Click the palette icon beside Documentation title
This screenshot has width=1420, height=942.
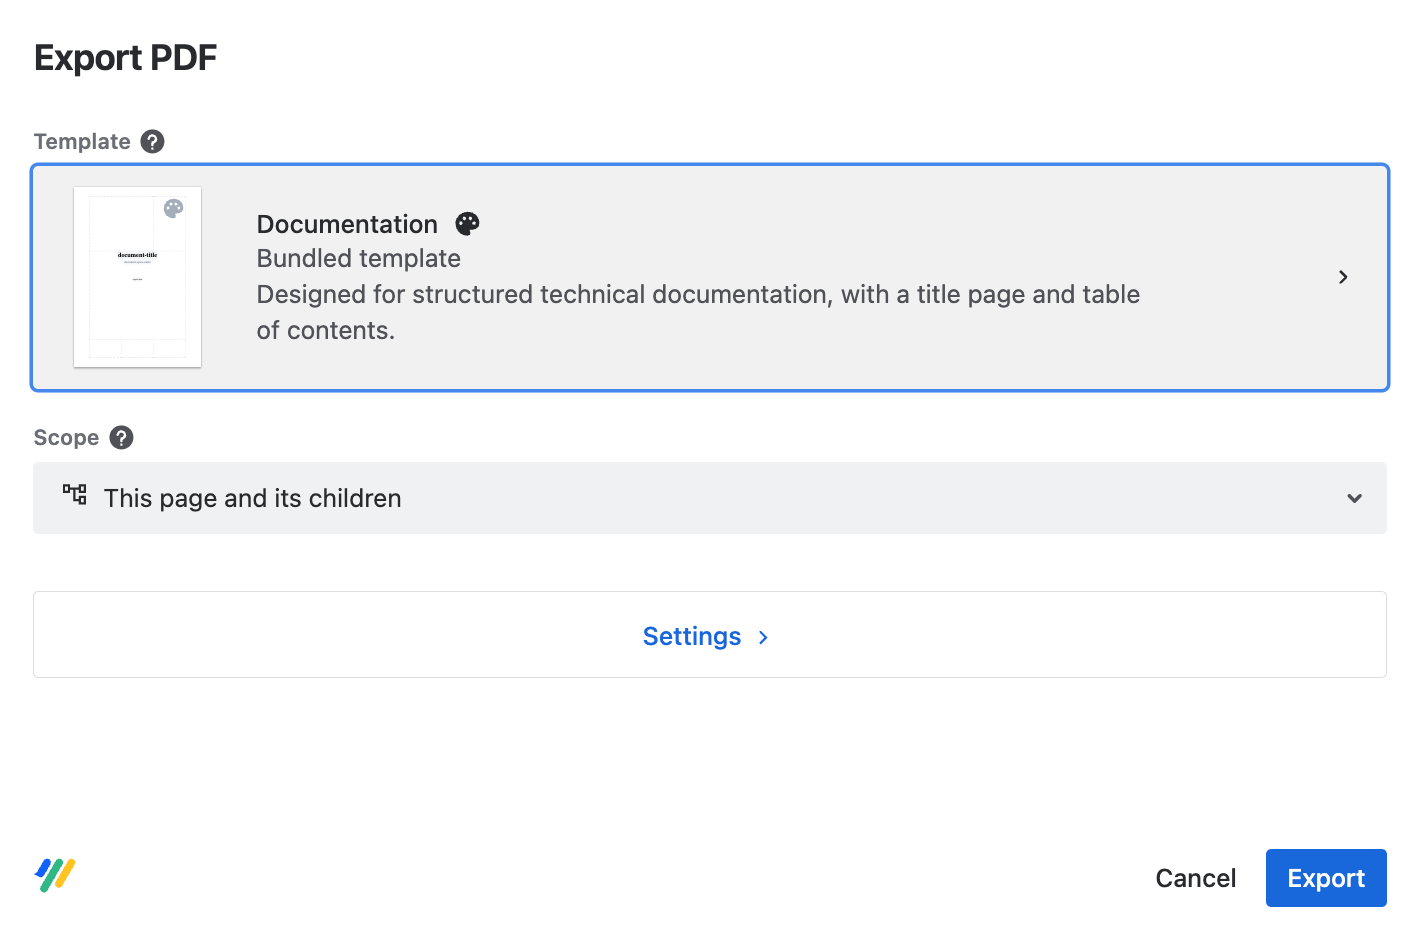(467, 224)
